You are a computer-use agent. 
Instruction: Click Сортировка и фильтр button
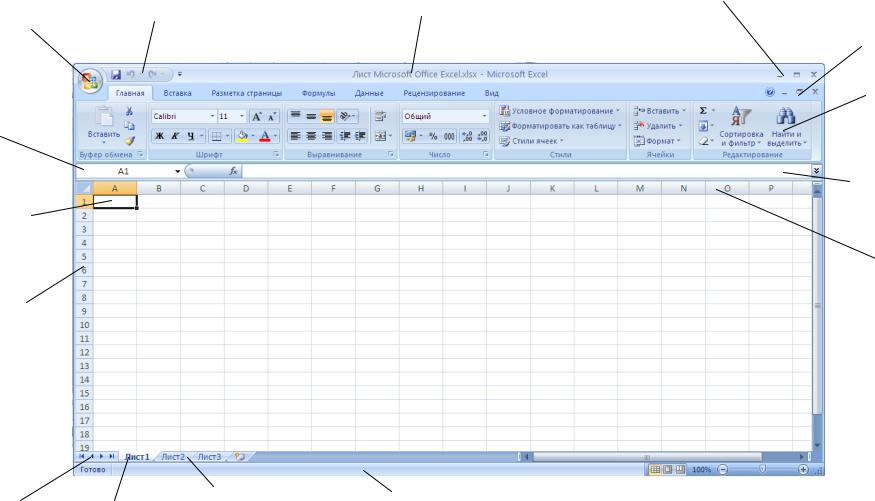pyautogui.click(x=741, y=127)
